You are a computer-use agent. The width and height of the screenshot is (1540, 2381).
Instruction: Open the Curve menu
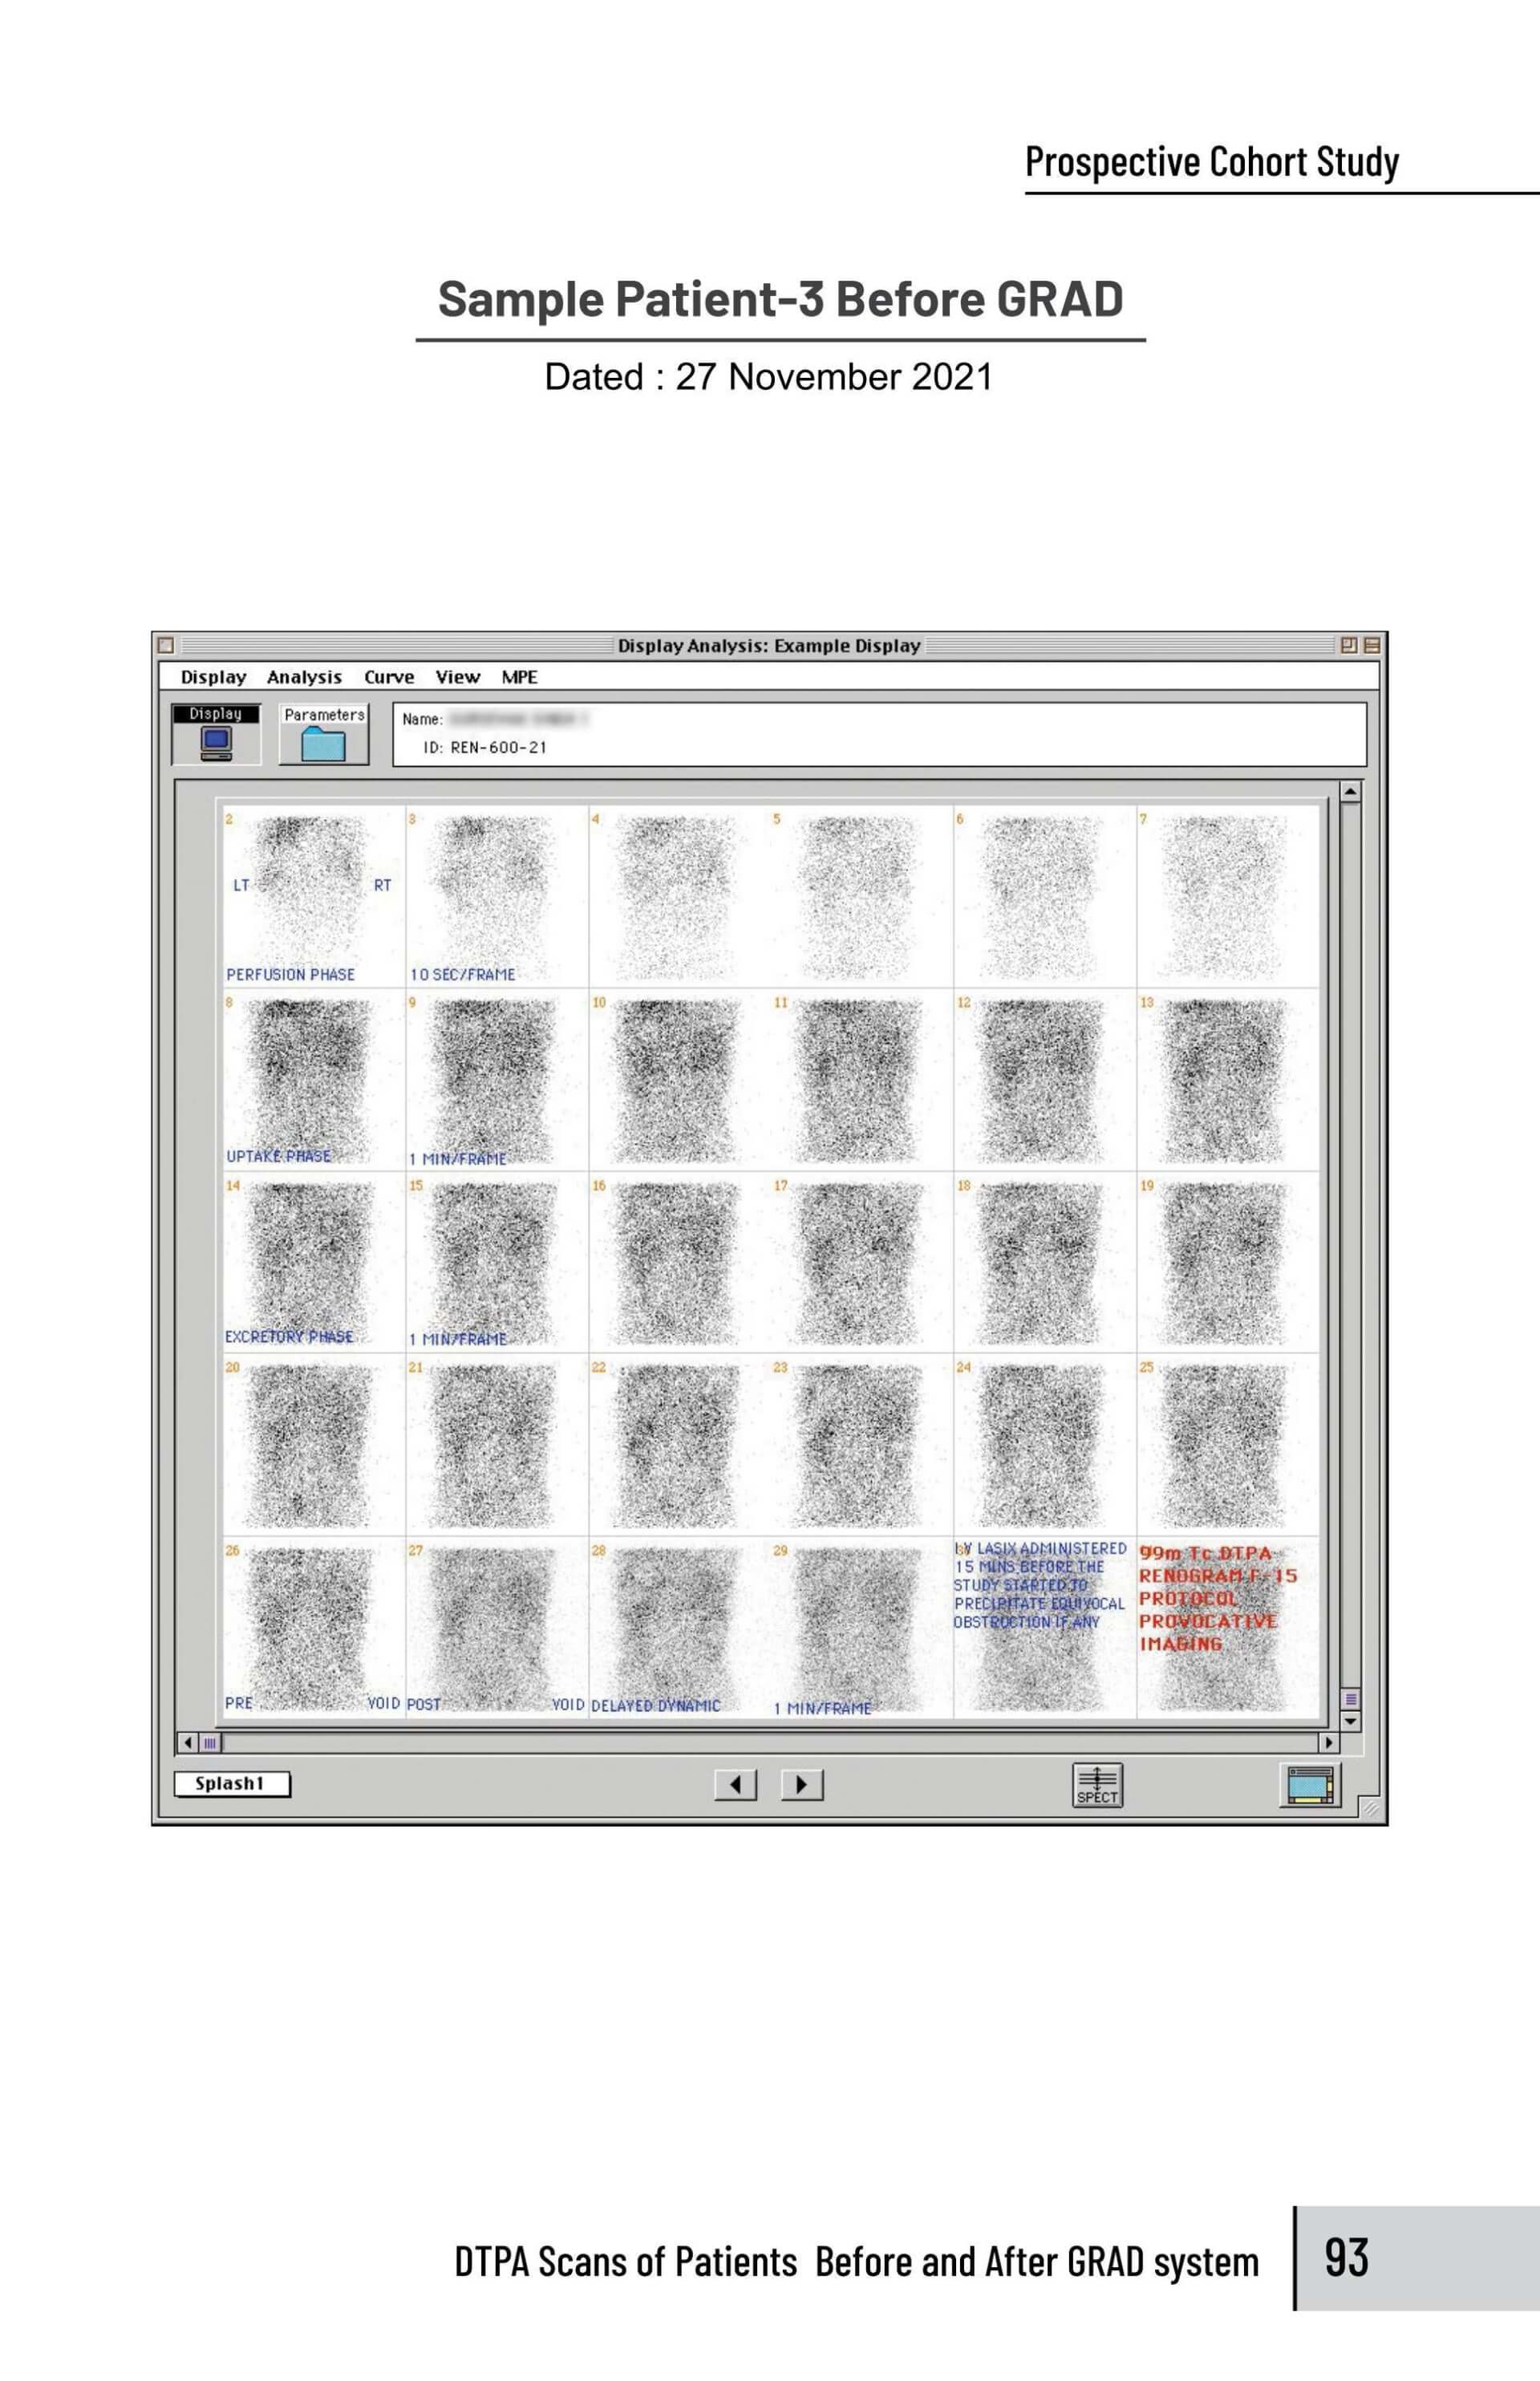point(389,677)
